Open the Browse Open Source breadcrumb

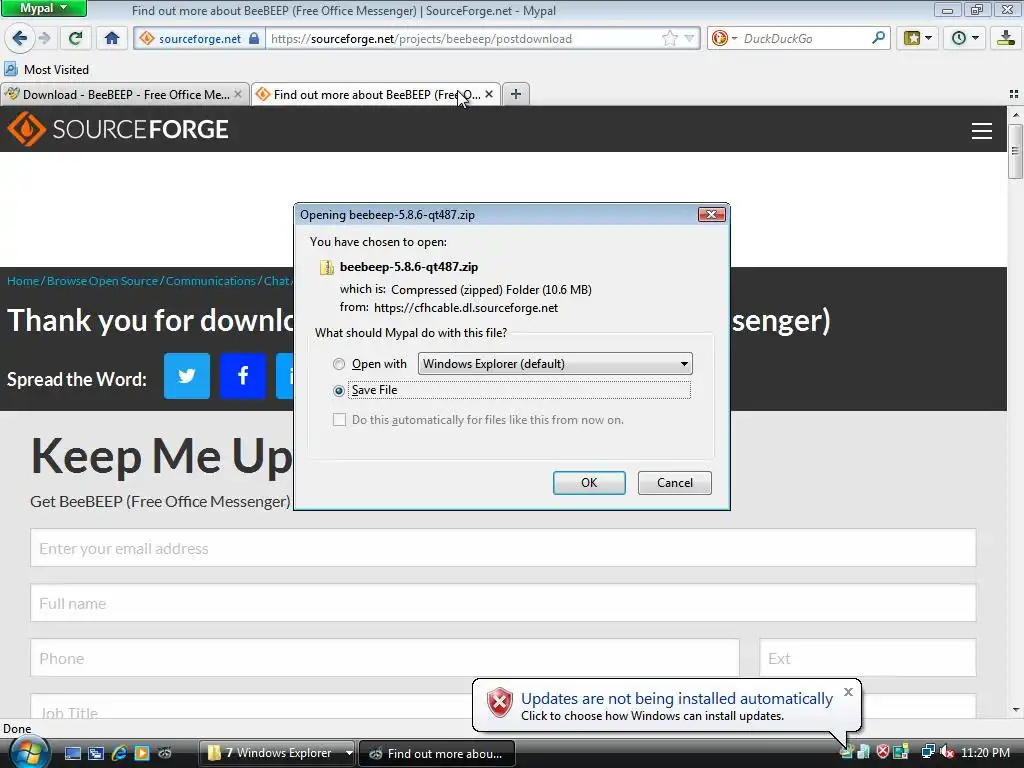[x=102, y=281]
